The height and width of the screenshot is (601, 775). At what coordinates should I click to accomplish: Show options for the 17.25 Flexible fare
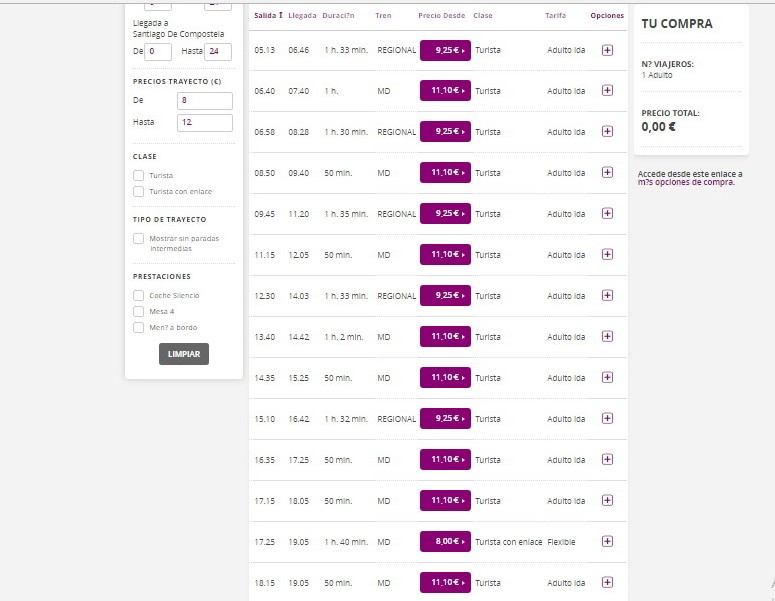(x=607, y=541)
